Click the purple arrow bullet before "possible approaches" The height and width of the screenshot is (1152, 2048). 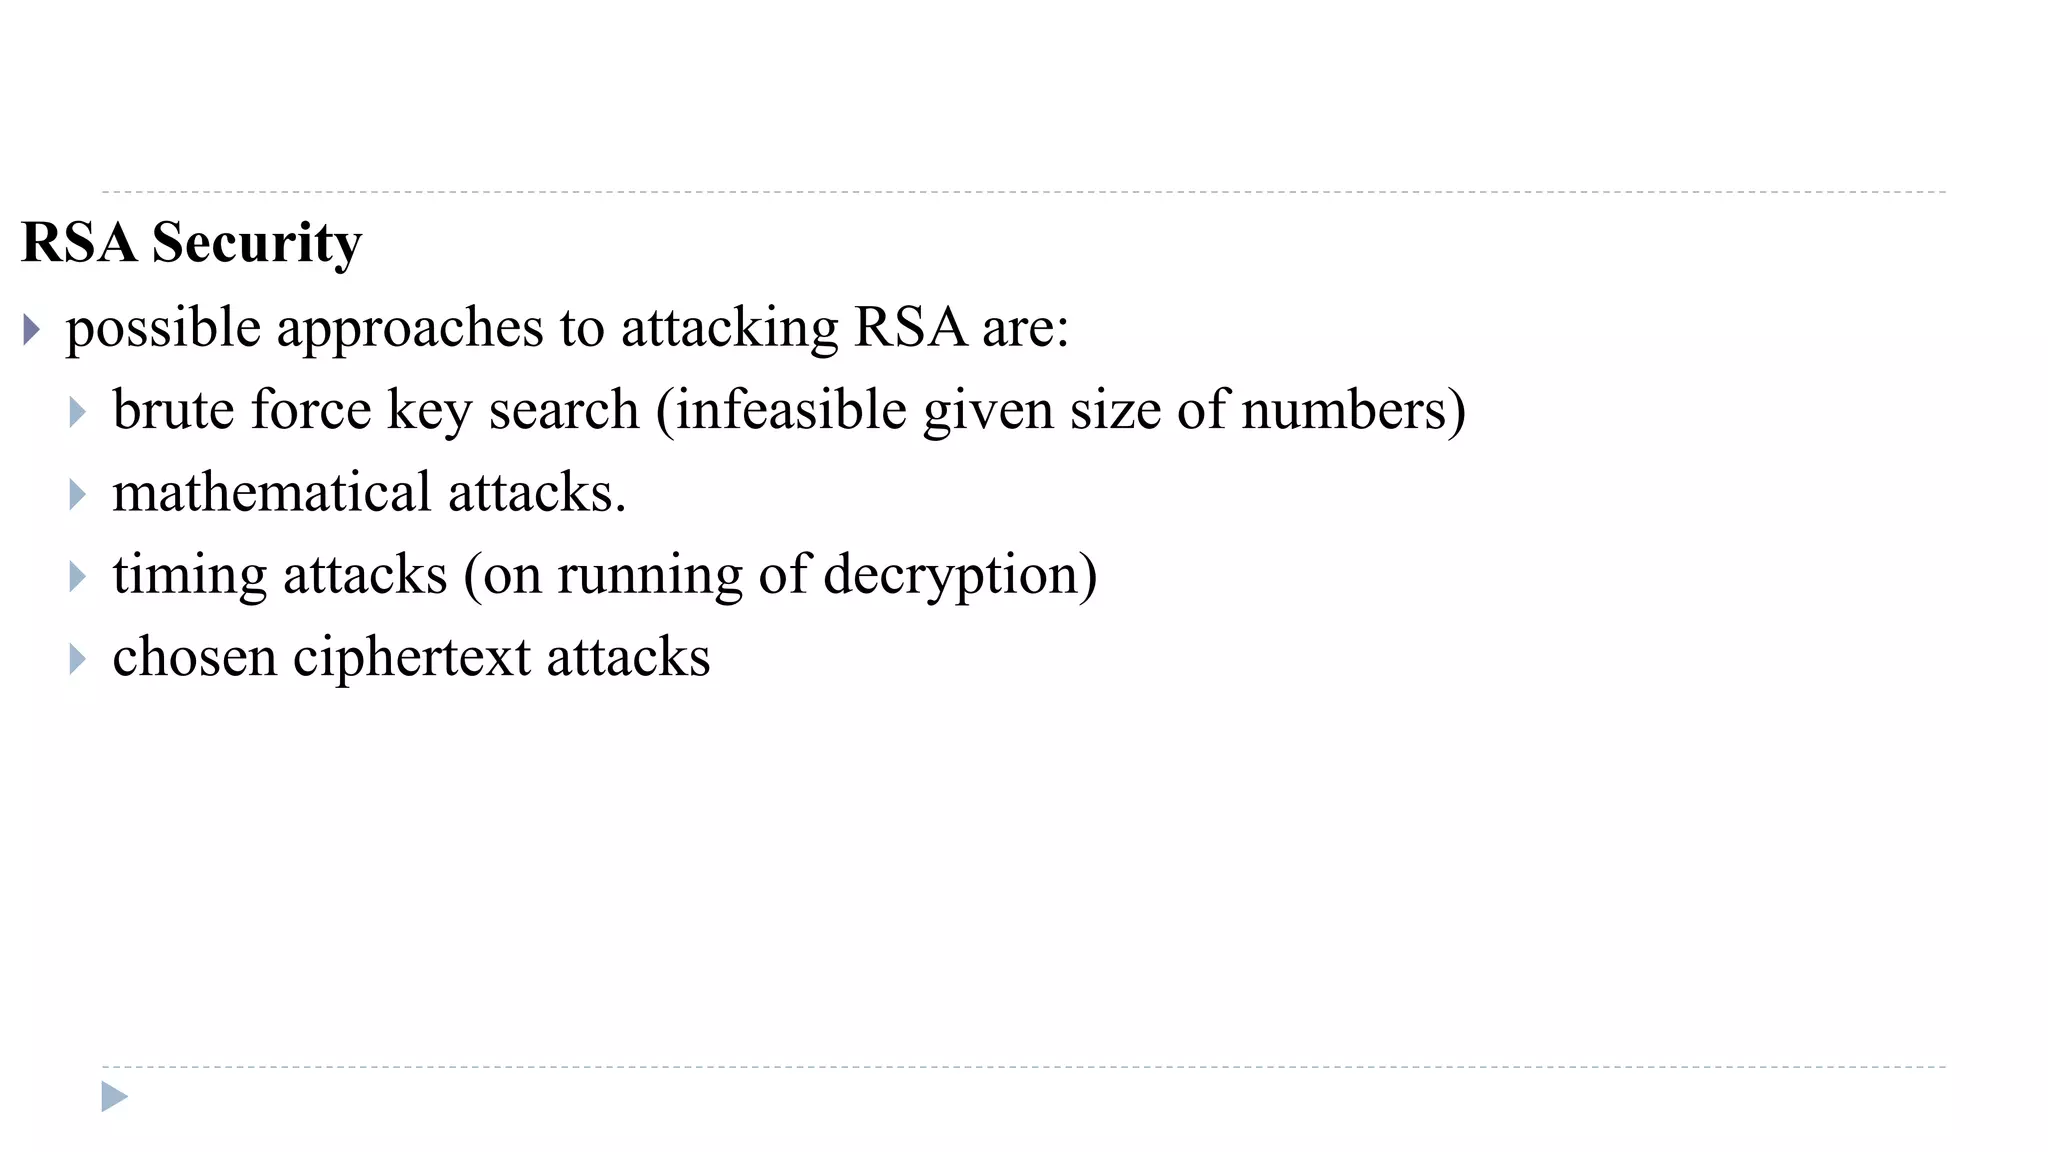pos(32,329)
